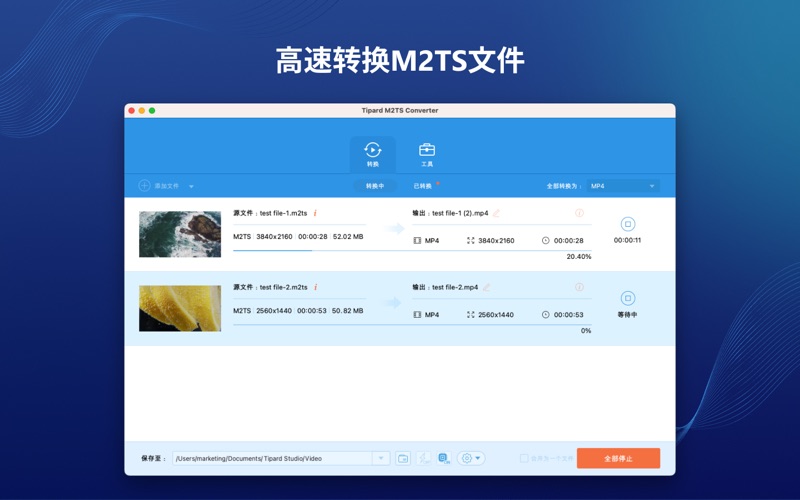Screen dimensions: 800x500
Task: Expand the save path dropdown arrow
Action: 381,458
